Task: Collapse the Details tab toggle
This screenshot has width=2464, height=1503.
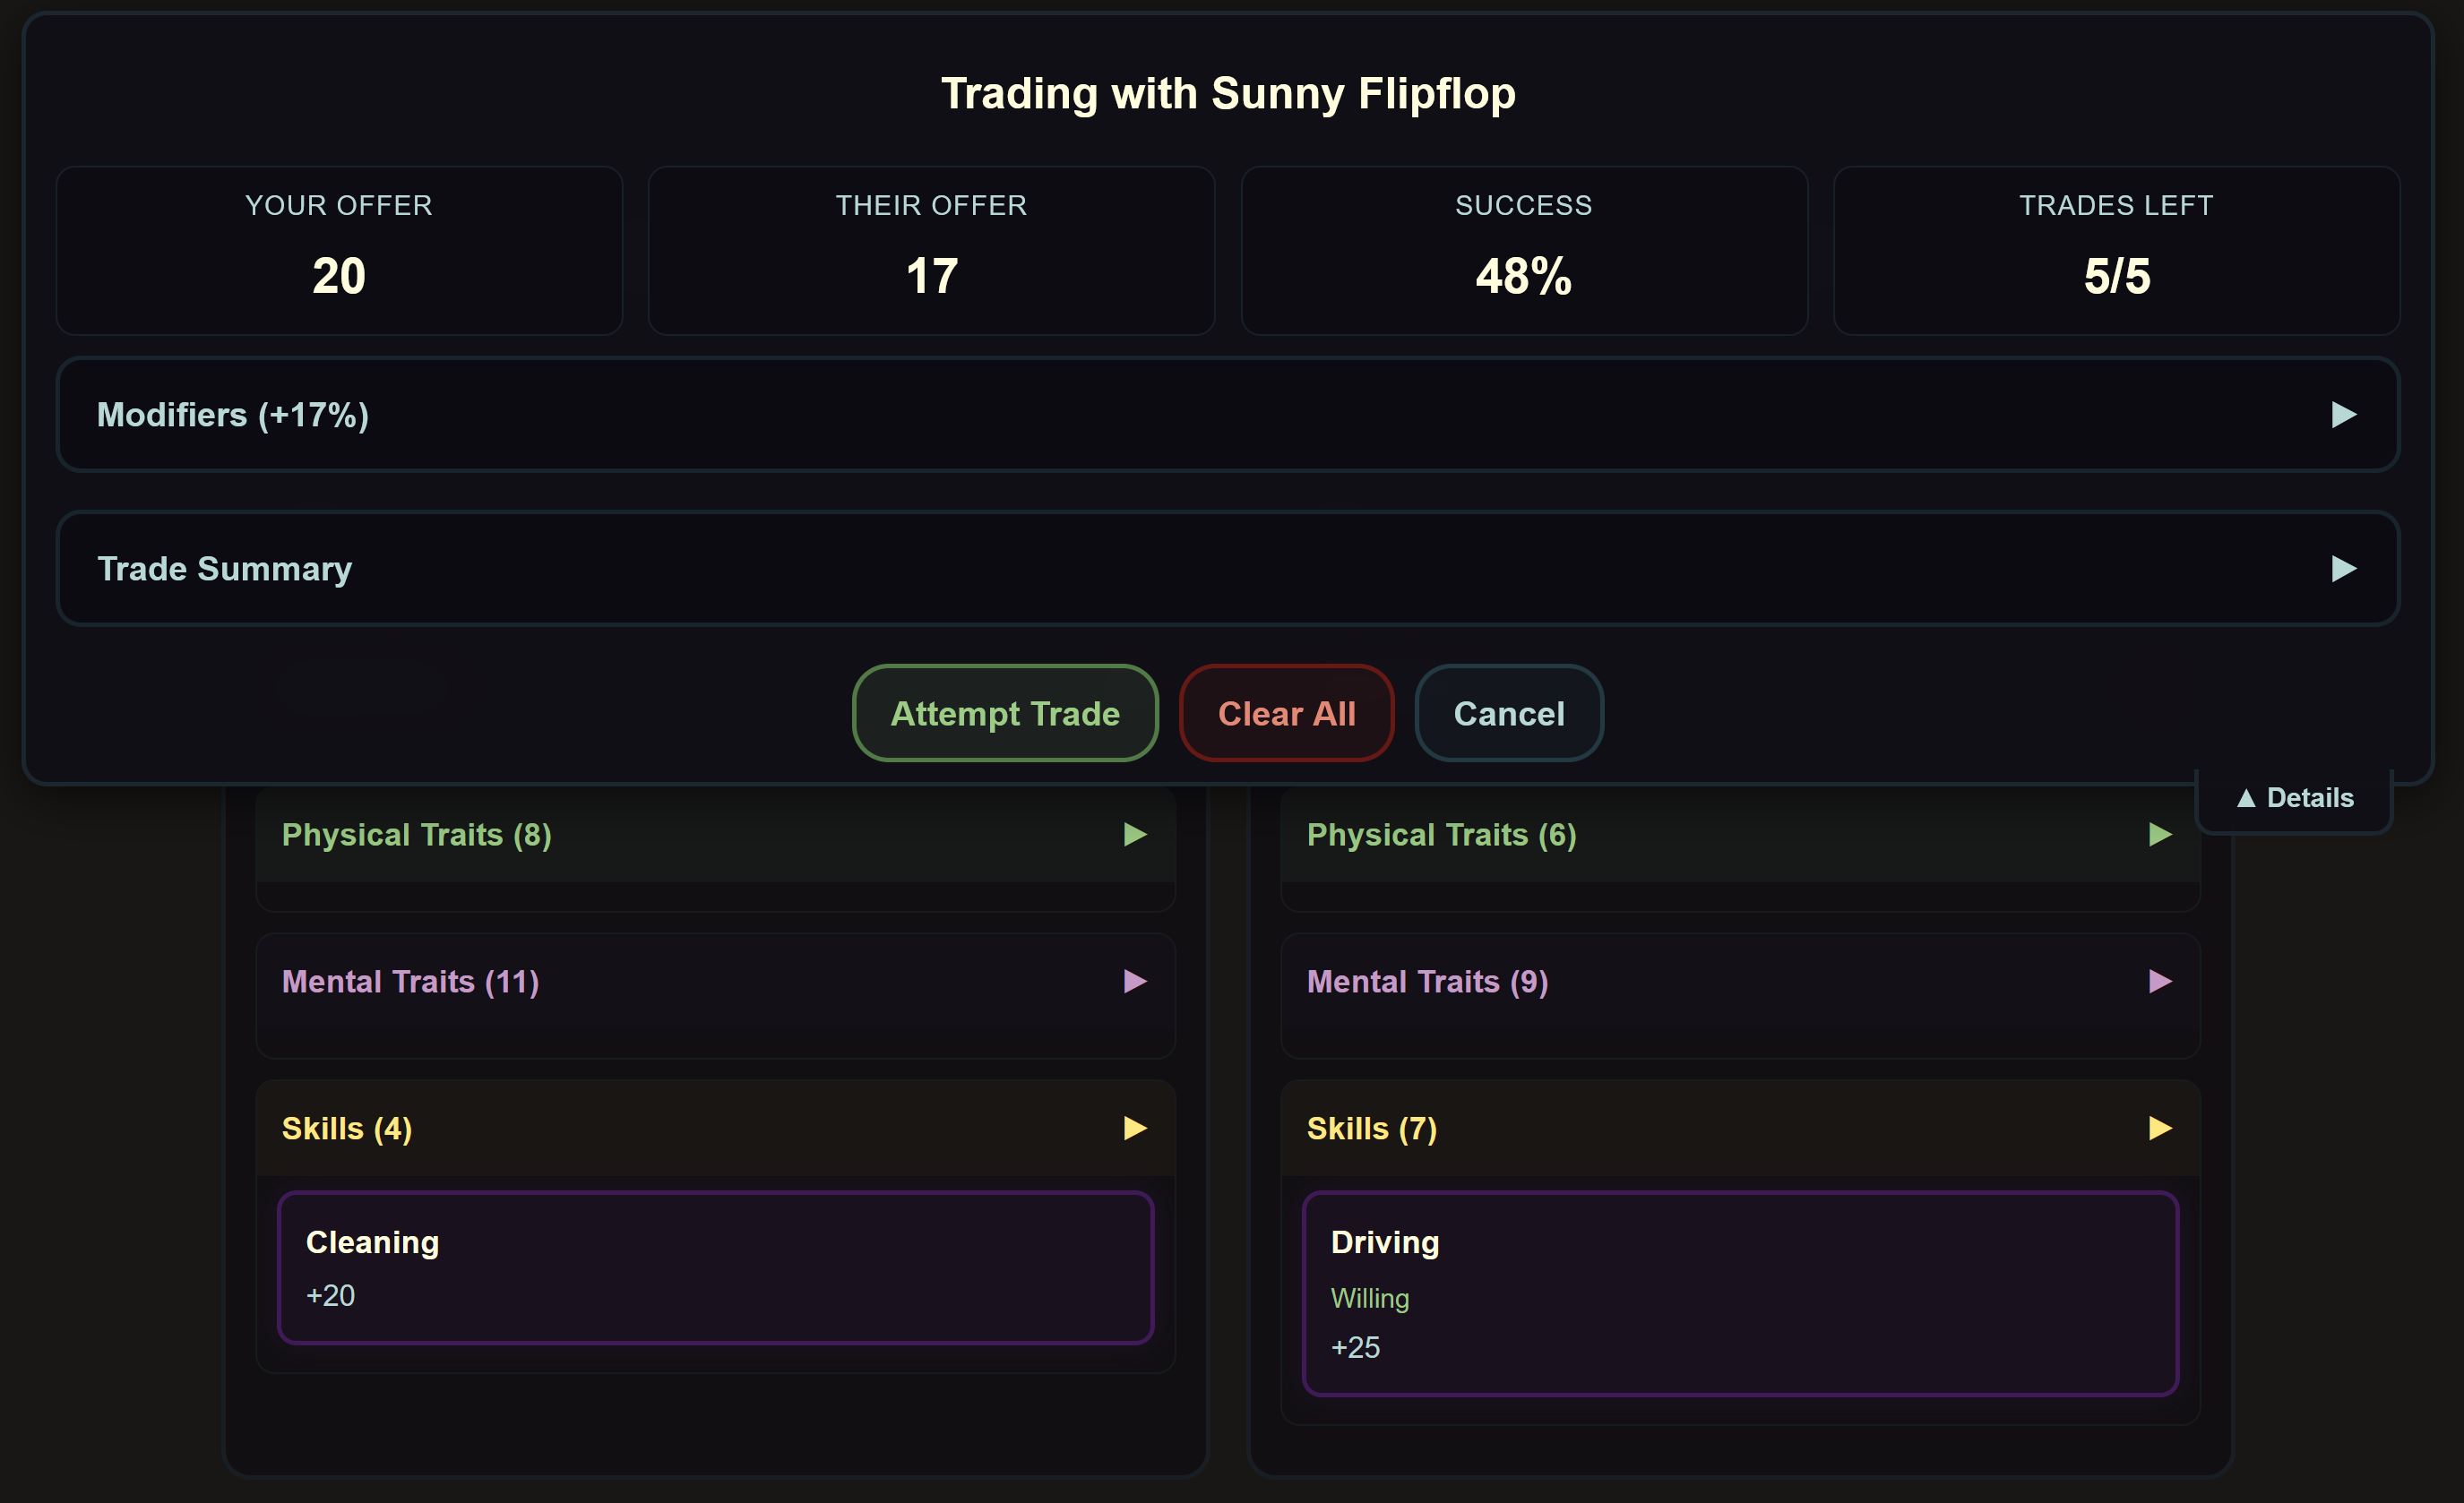Action: tap(2294, 798)
